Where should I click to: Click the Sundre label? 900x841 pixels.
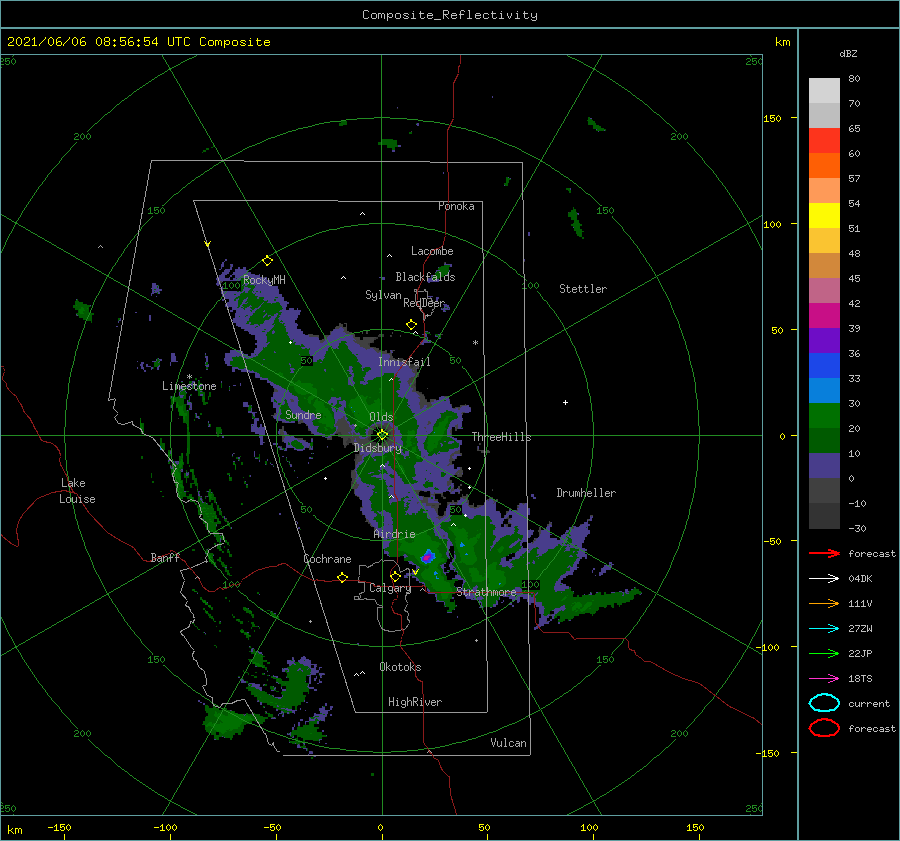(x=303, y=414)
